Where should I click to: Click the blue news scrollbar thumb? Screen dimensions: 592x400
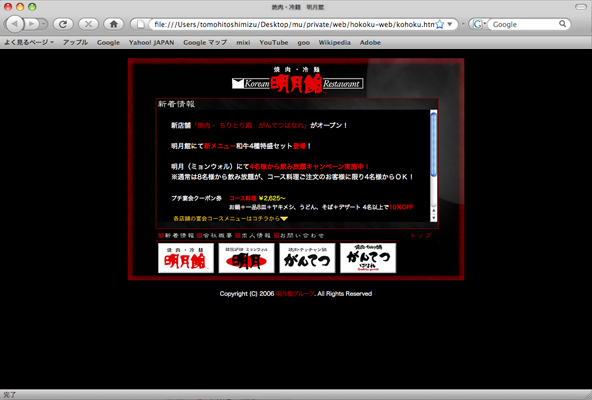[433, 144]
